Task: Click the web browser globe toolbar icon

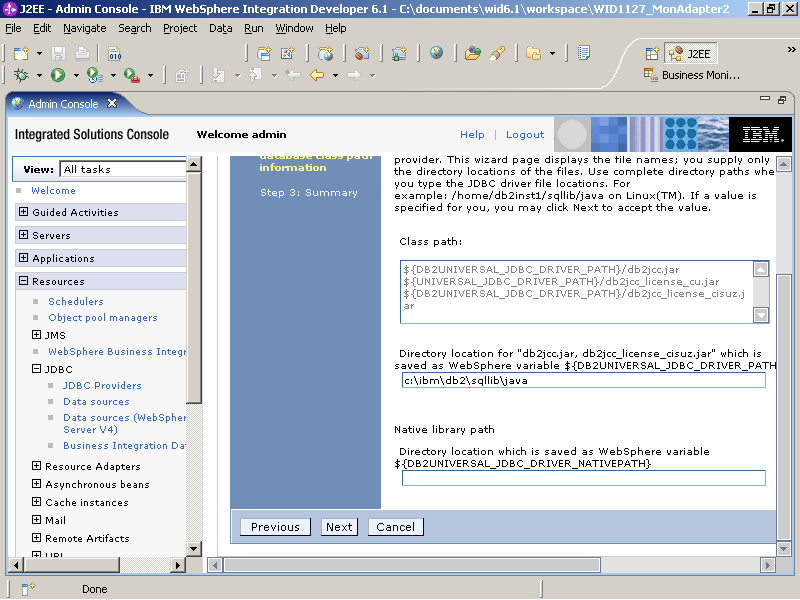Action: point(436,53)
